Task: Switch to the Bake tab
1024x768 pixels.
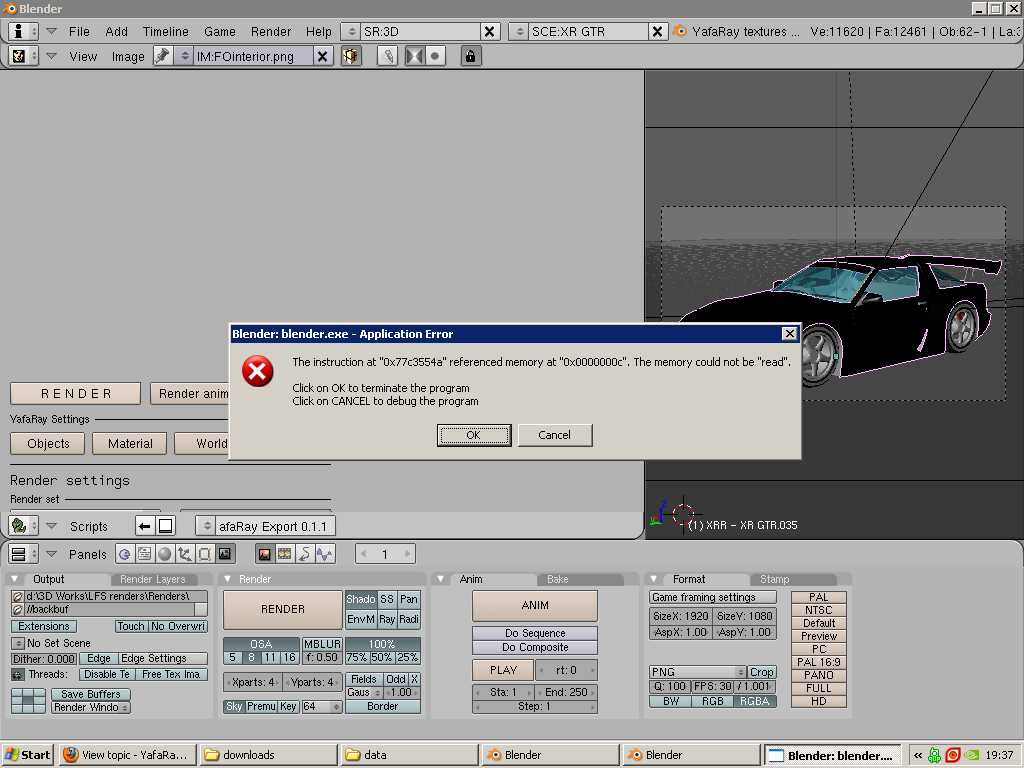Action: (x=558, y=579)
